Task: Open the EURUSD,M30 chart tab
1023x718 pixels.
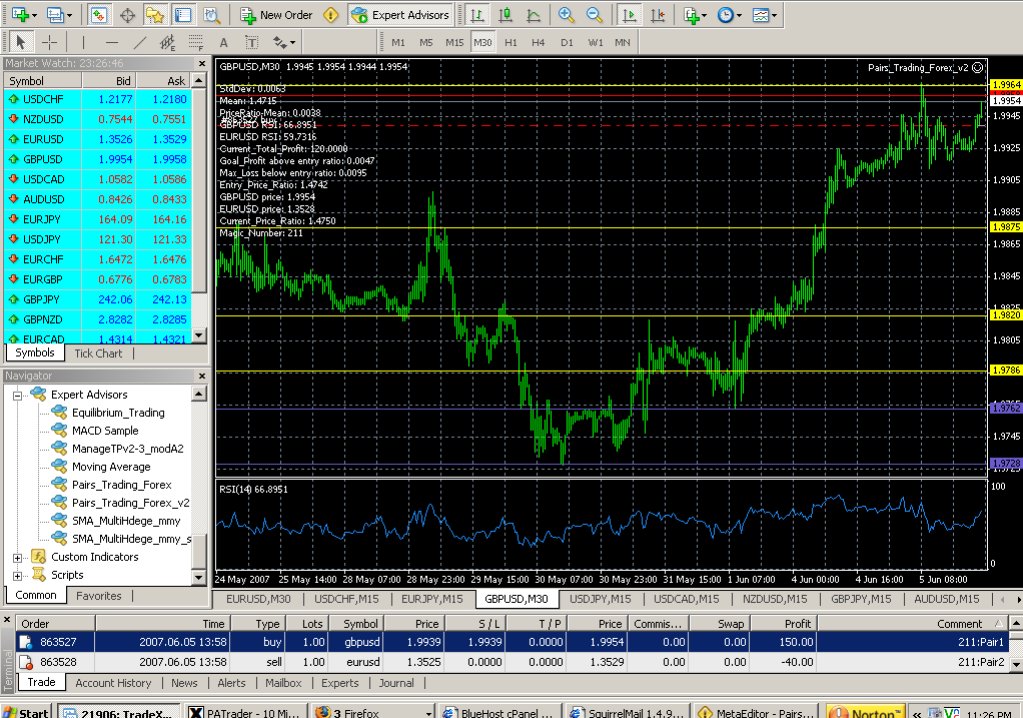Action: (258, 599)
